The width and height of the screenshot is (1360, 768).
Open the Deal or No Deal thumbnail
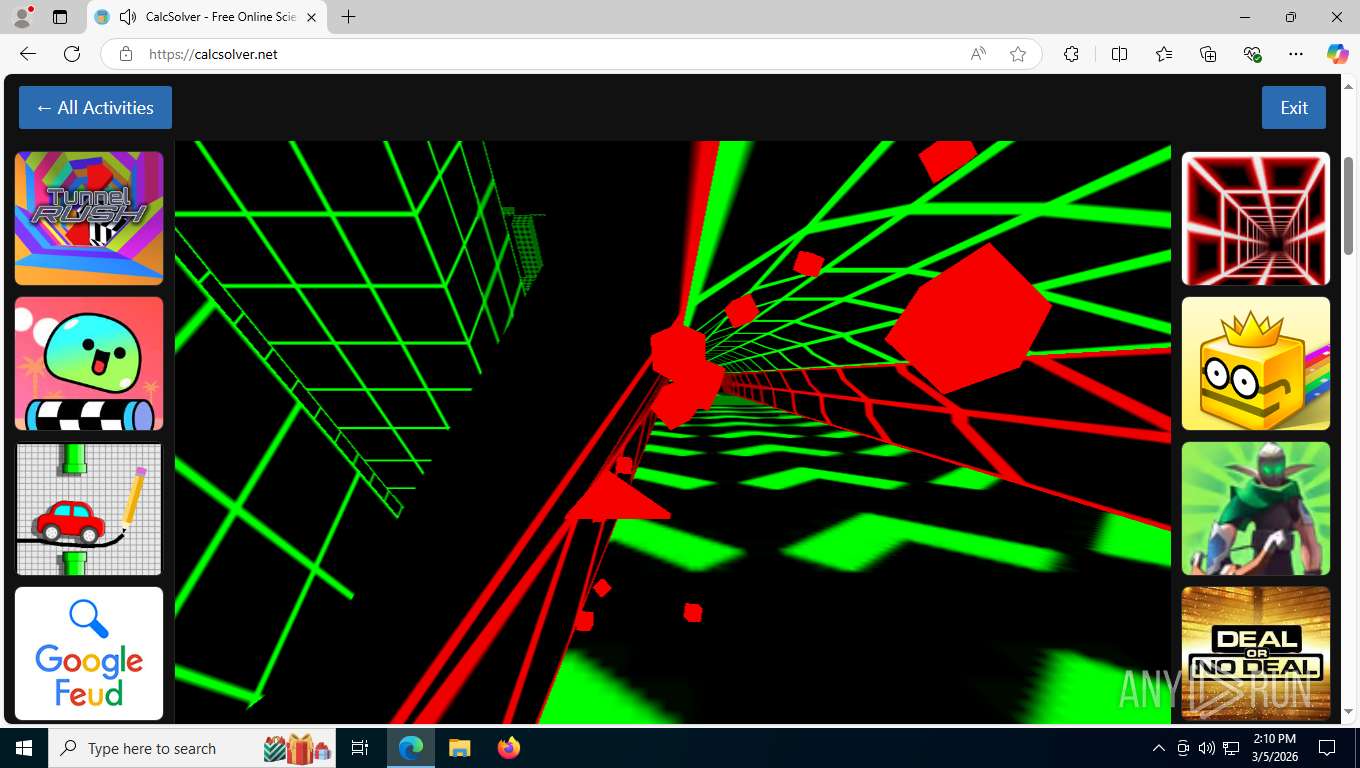1256,653
